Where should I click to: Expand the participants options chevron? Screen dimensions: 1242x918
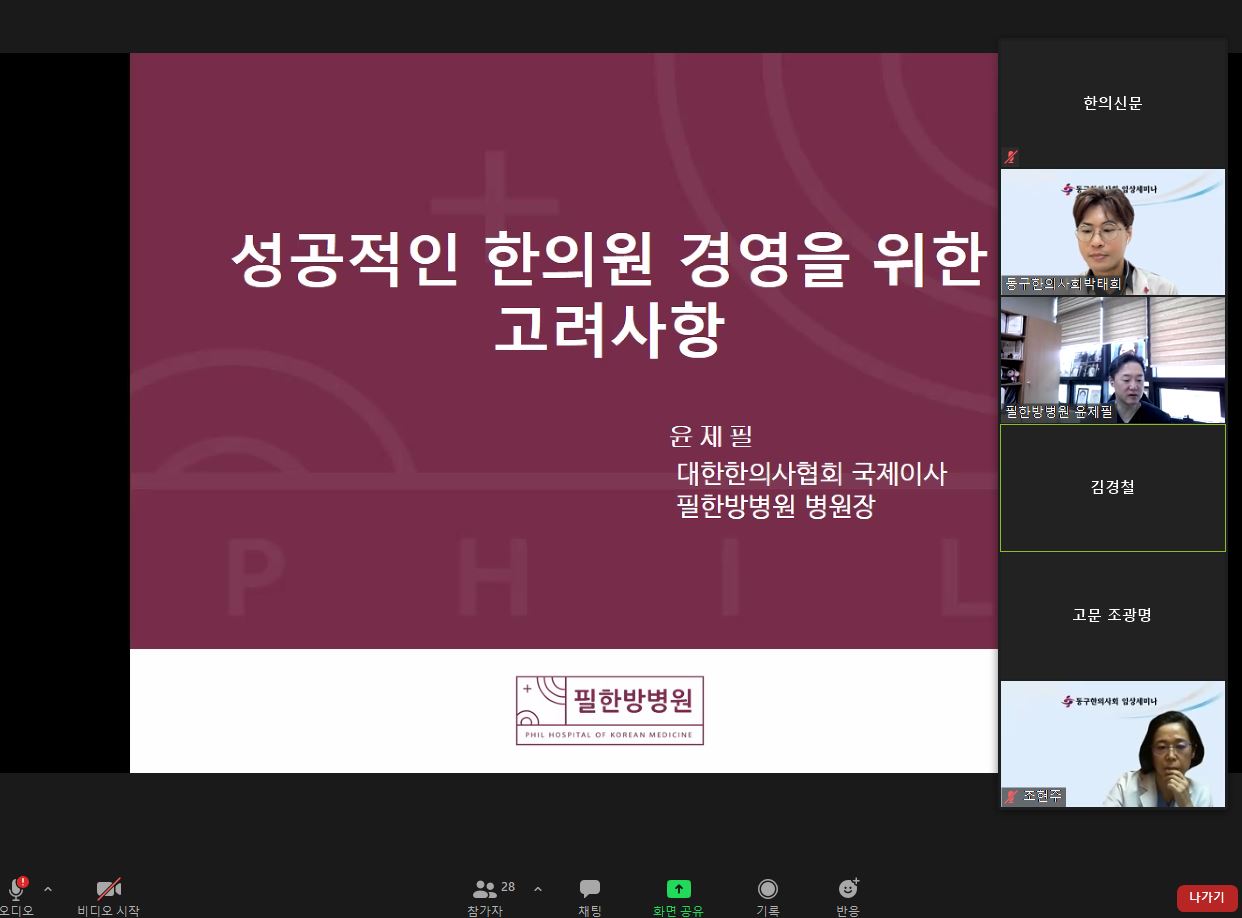pyautogui.click(x=537, y=890)
